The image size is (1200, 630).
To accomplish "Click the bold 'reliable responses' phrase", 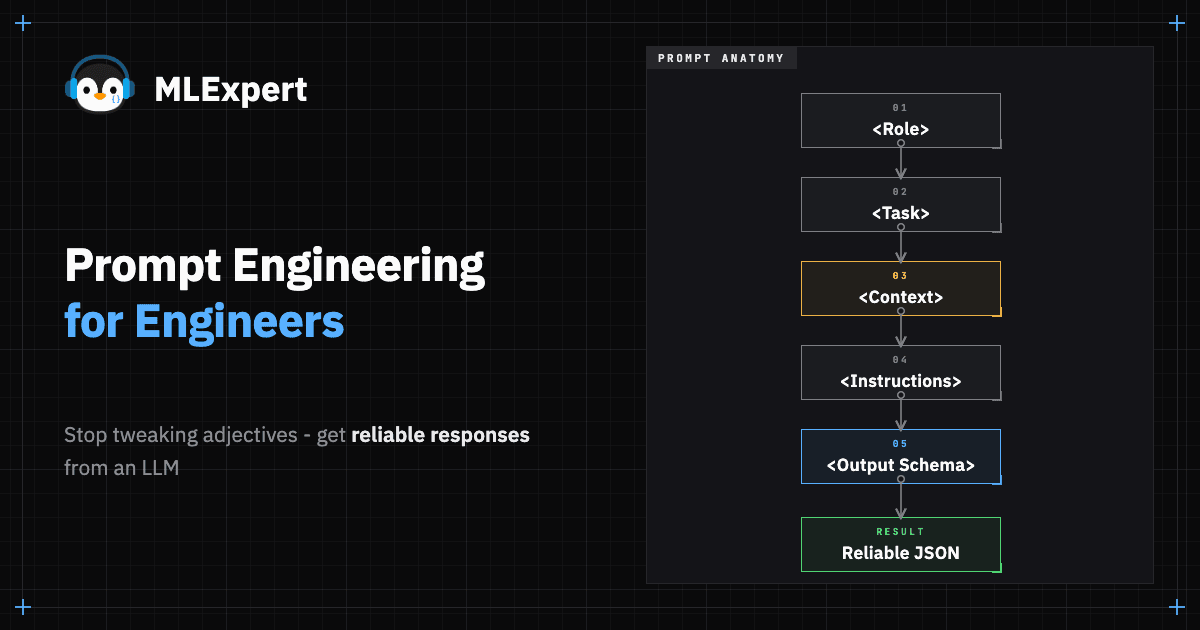I will point(441,435).
